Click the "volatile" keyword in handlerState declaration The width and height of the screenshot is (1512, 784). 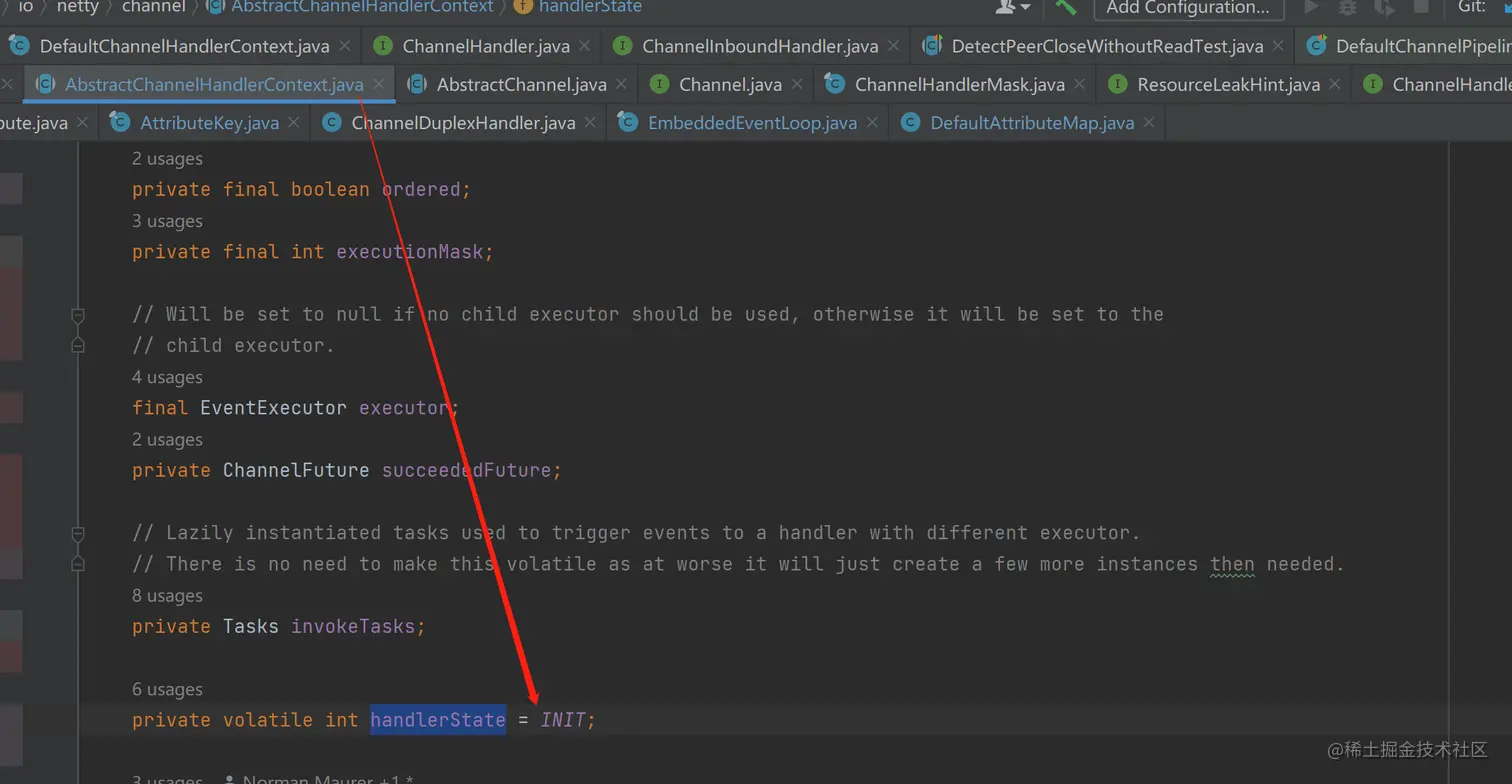coord(268,720)
